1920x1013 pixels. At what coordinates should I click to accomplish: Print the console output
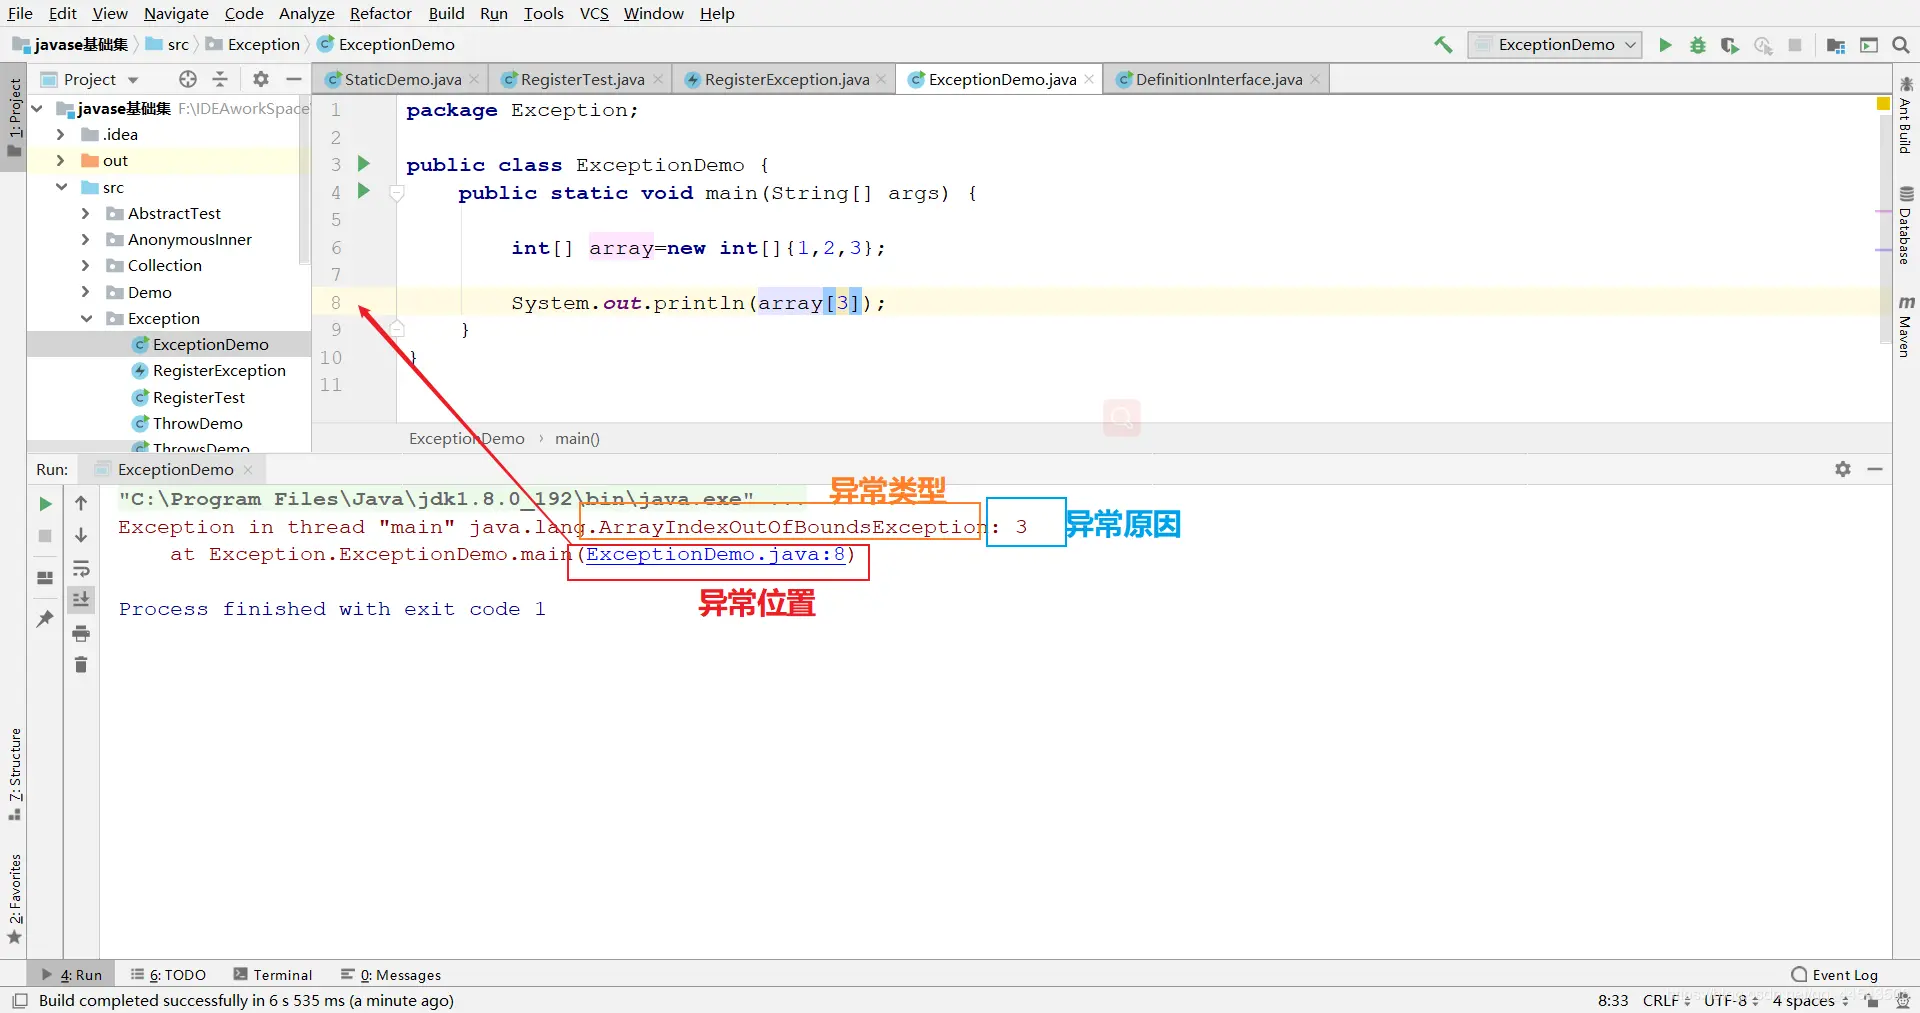pyautogui.click(x=81, y=633)
